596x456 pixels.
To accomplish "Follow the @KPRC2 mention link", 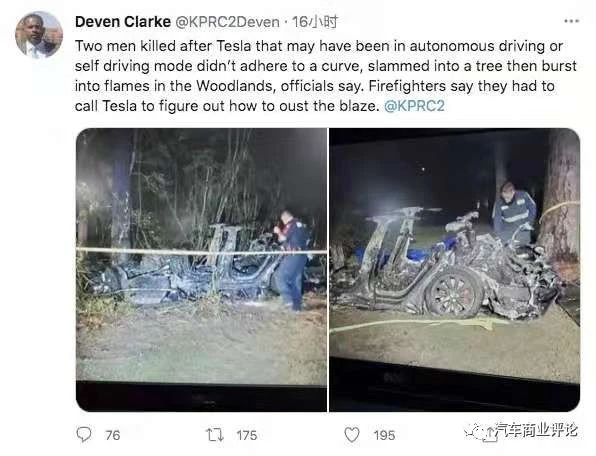I will pyautogui.click(x=414, y=106).
